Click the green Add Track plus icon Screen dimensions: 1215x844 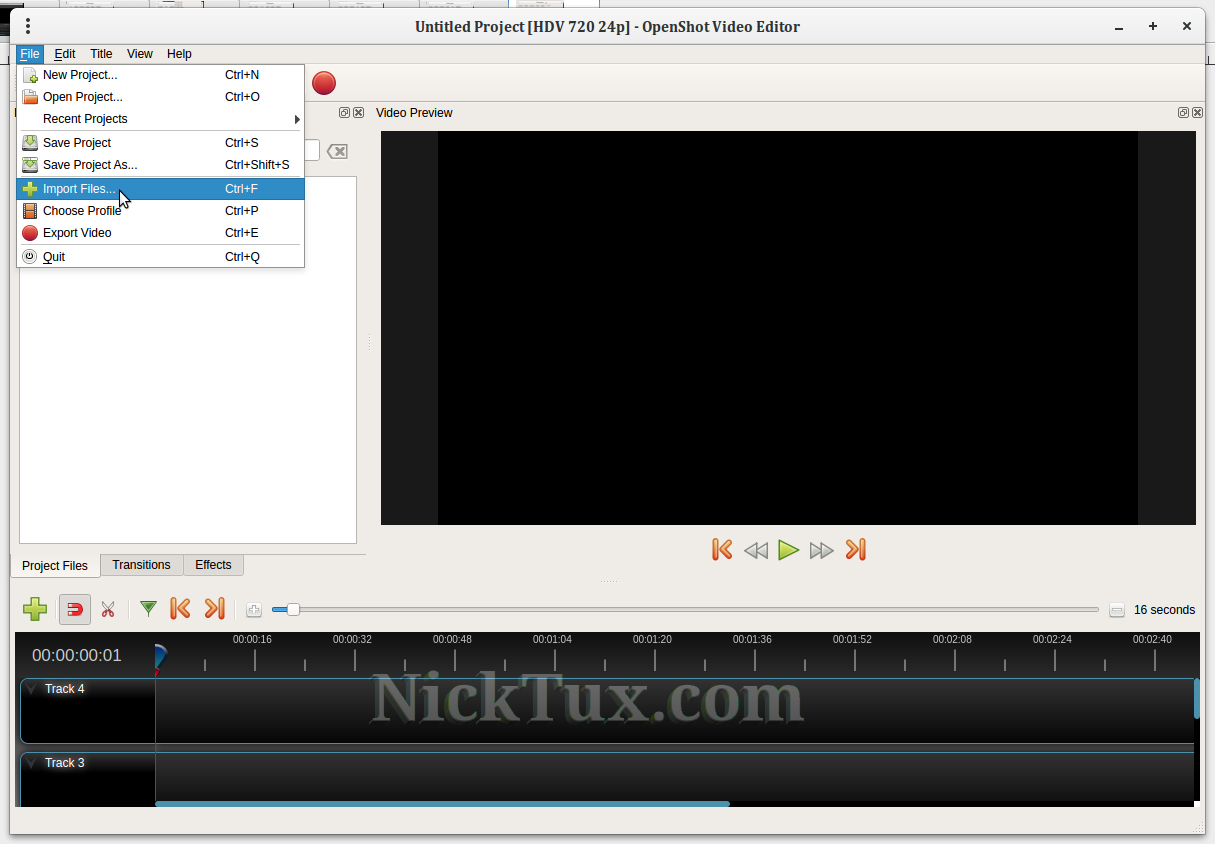(x=35, y=609)
